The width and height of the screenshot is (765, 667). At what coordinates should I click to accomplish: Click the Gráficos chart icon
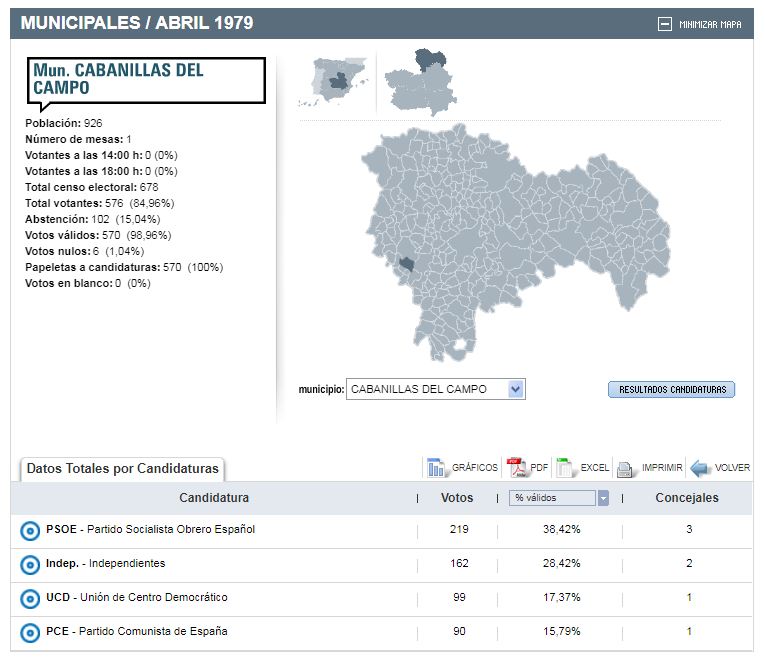point(436,467)
